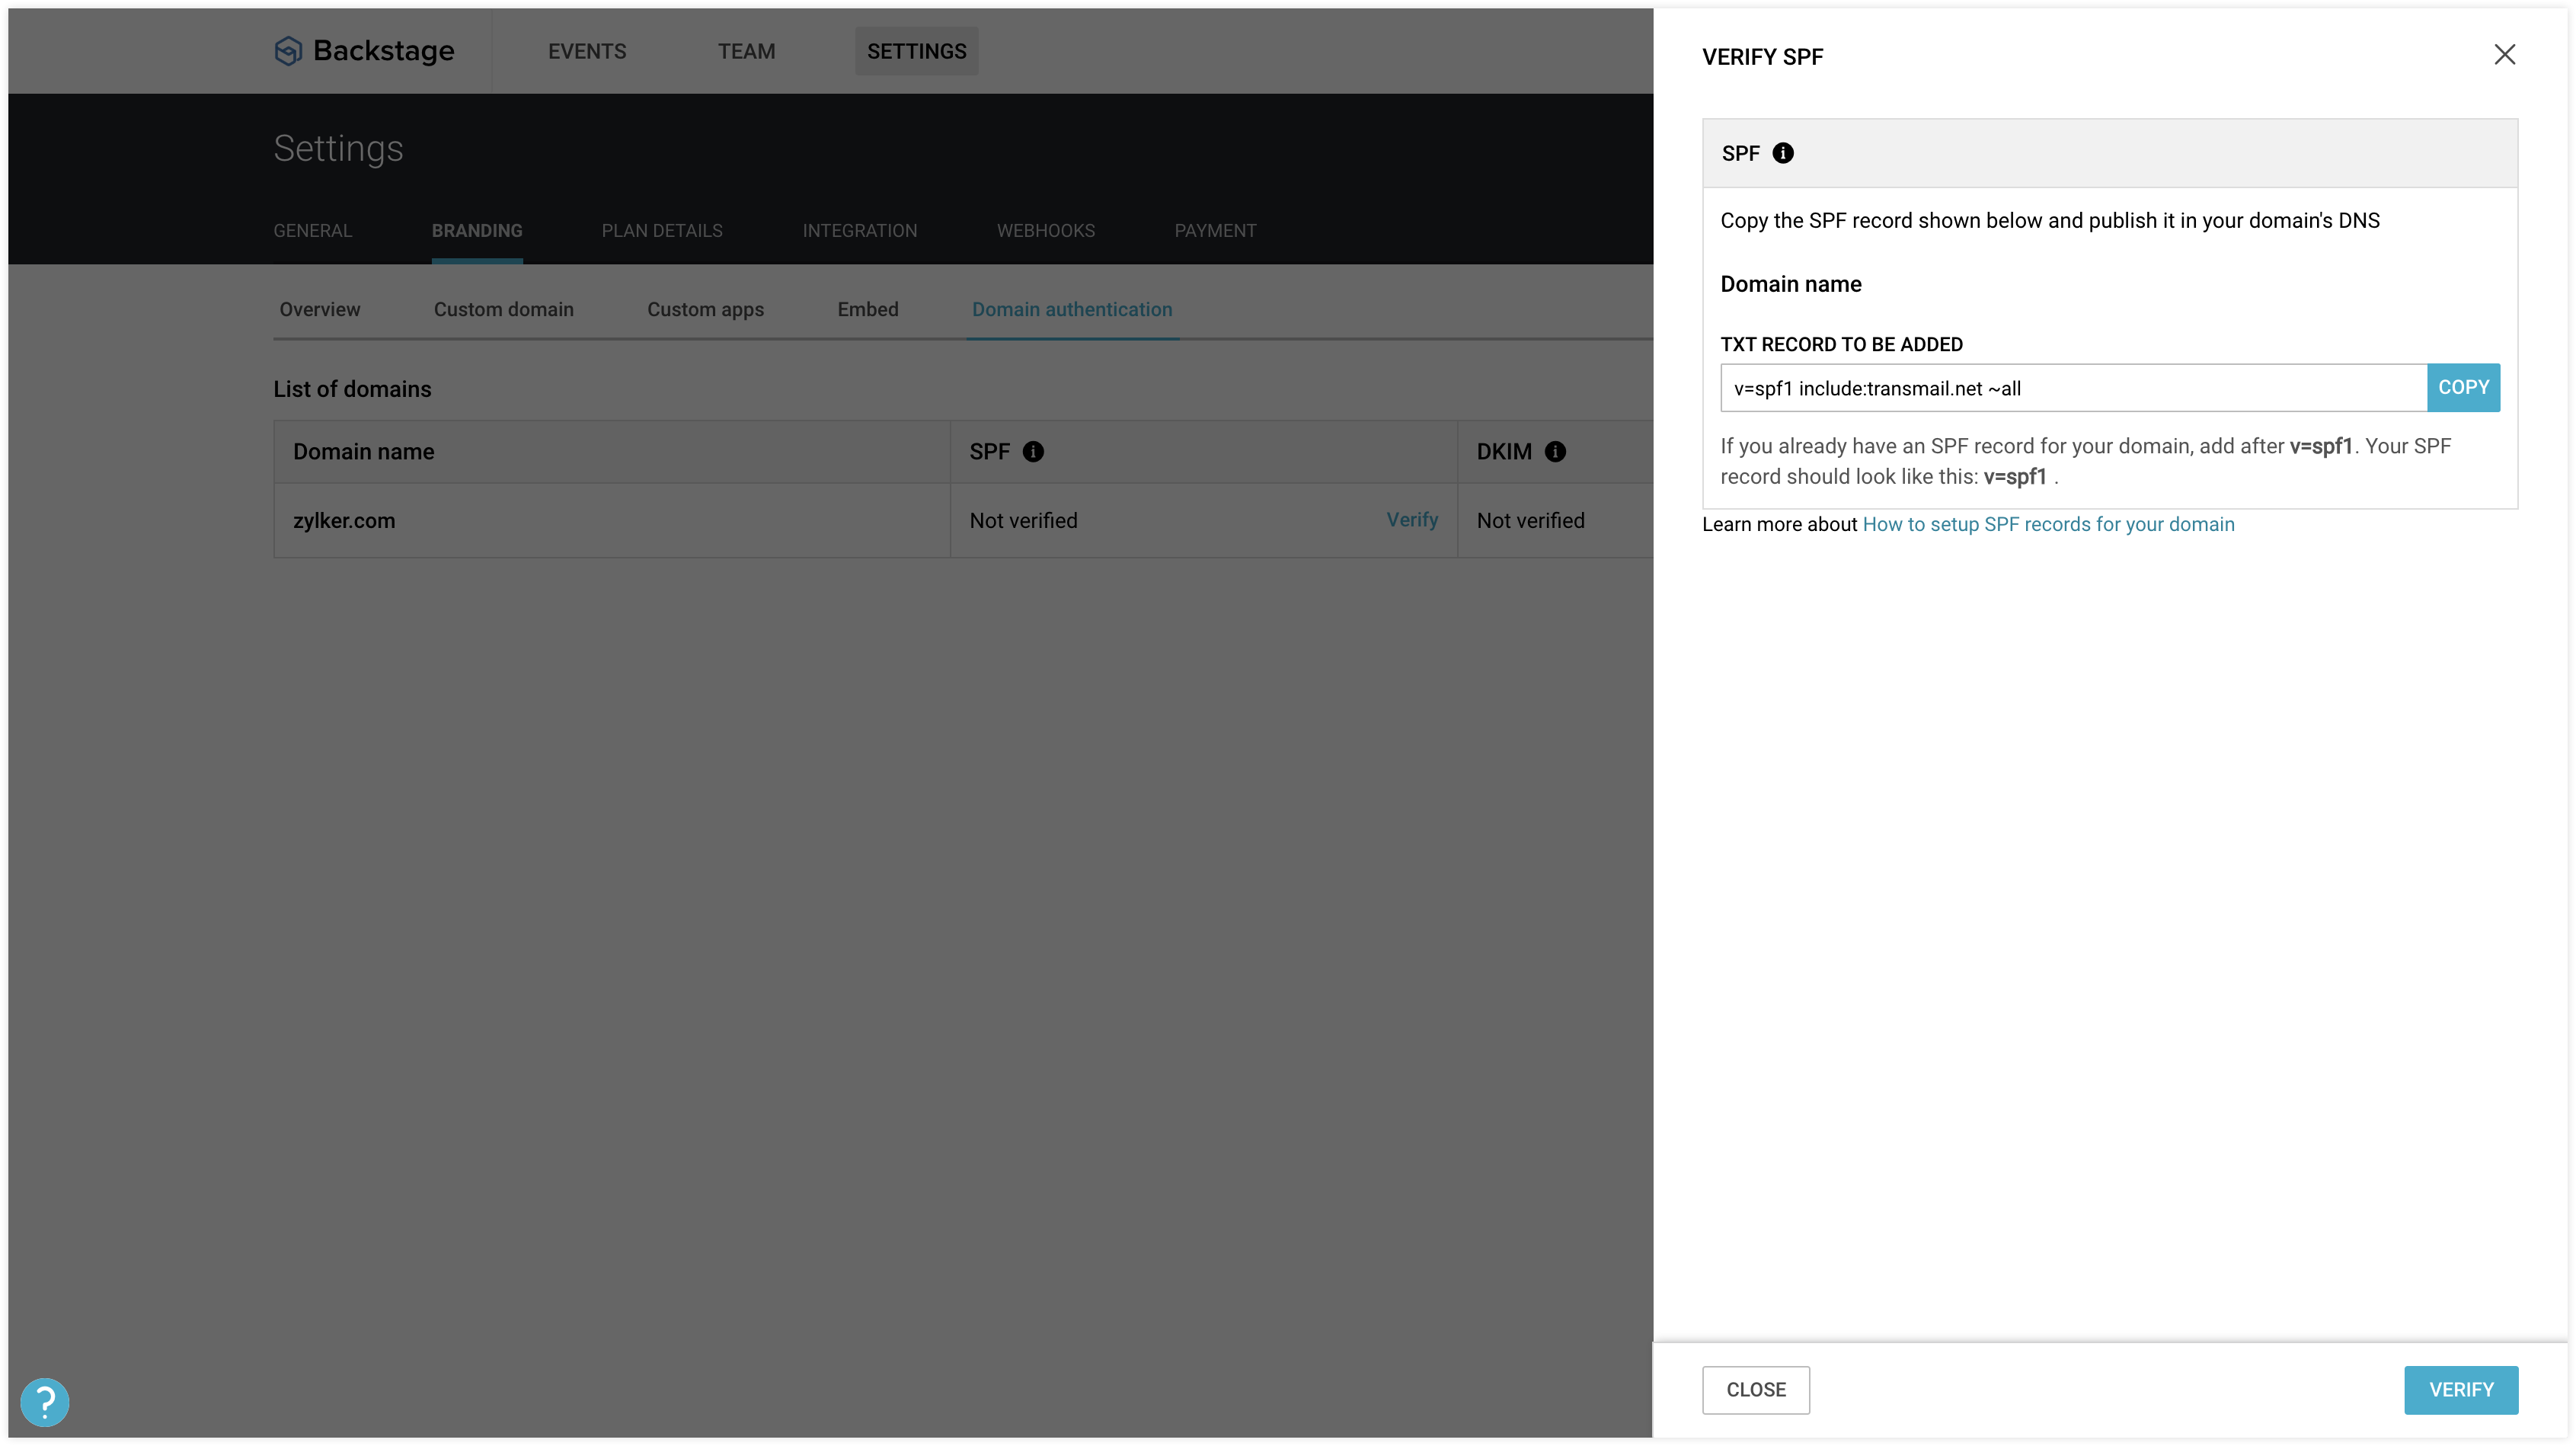Close the Verify SPF panel with the X

click(x=2504, y=55)
